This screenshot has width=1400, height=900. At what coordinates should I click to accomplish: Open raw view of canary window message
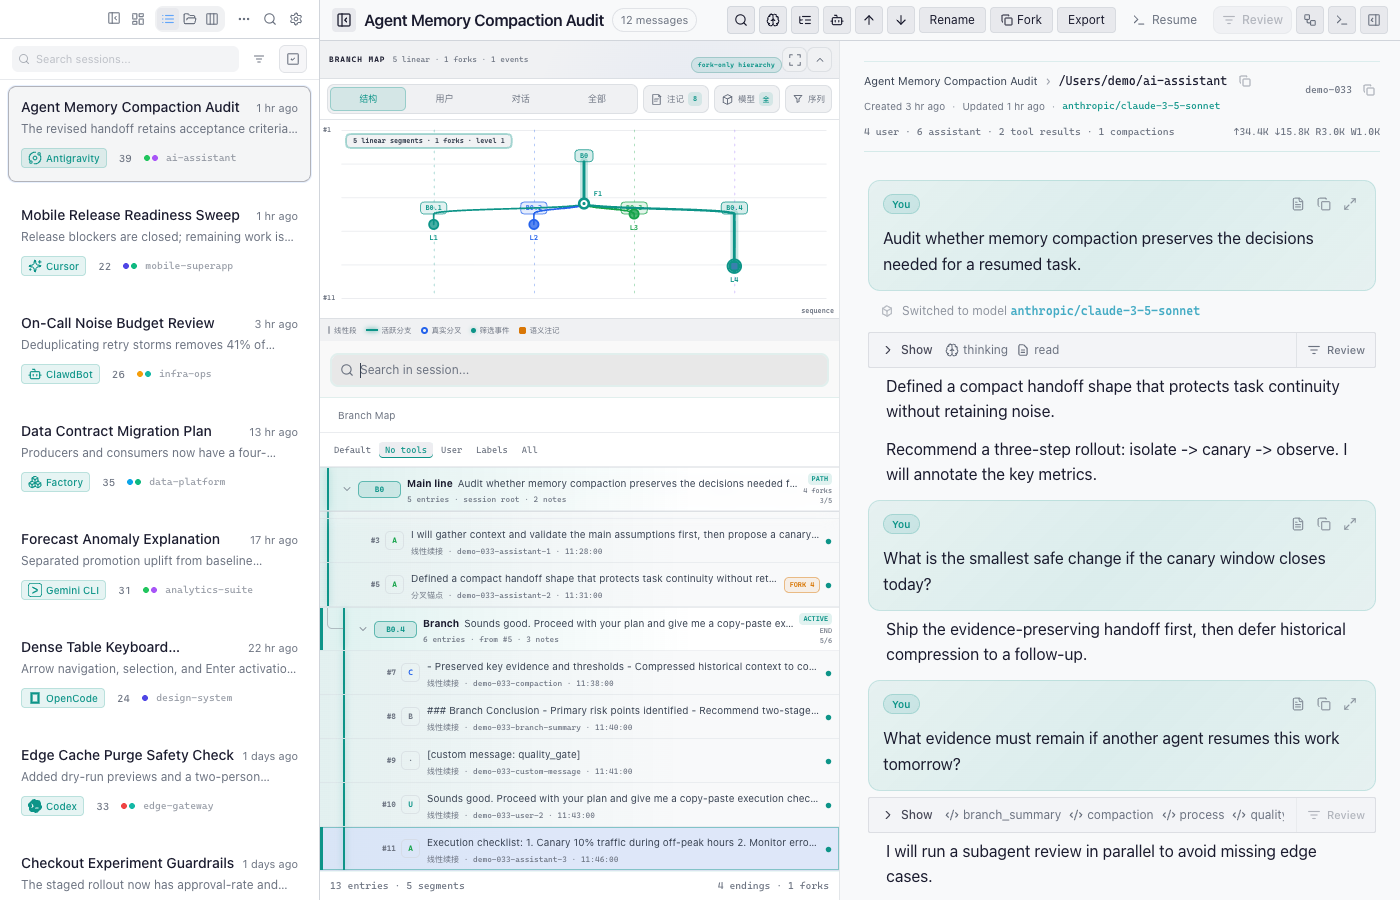(1298, 524)
